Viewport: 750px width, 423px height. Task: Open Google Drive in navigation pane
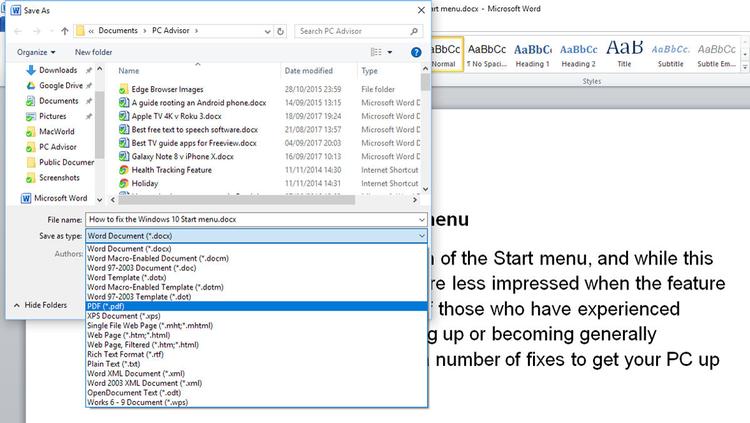pyautogui.click(x=60, y=85)
